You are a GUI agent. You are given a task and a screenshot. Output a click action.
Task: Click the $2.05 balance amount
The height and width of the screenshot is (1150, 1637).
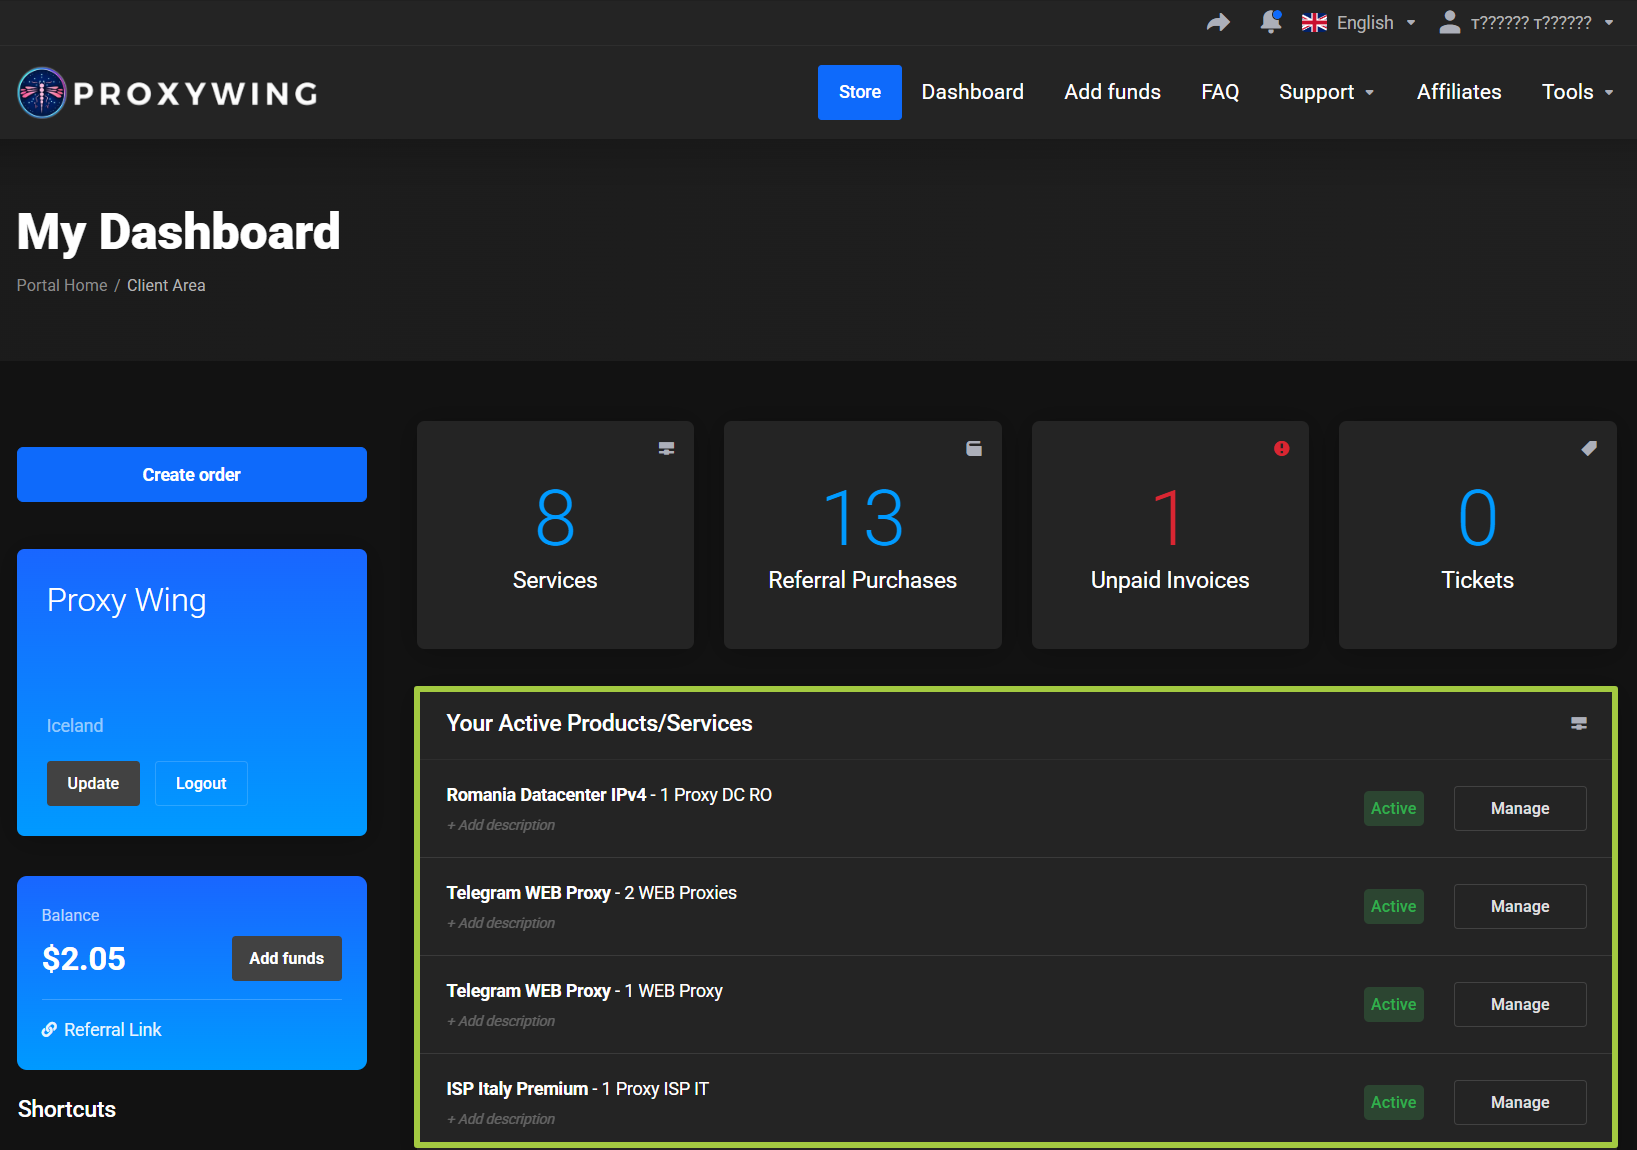pyautogui.click(x=84, y=959)
